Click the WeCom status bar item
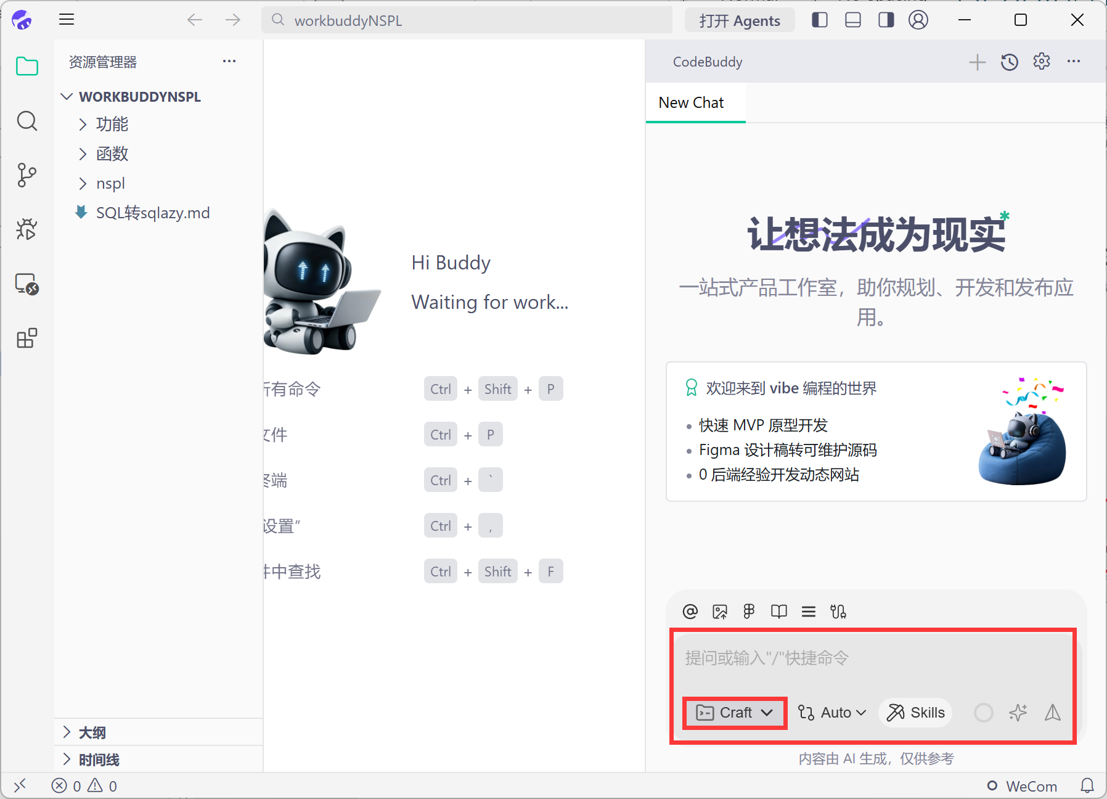The width and height of the screenshot is (1107, 799). coord(1022,786)
